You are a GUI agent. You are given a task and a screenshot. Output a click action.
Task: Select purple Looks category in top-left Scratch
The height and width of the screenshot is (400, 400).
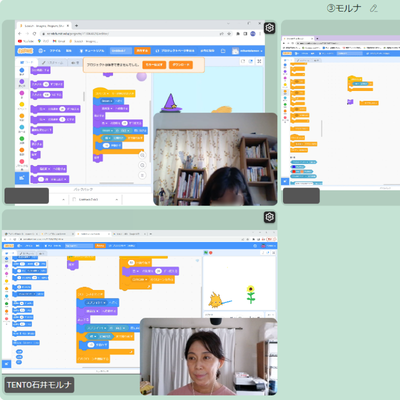click(22, 83)
